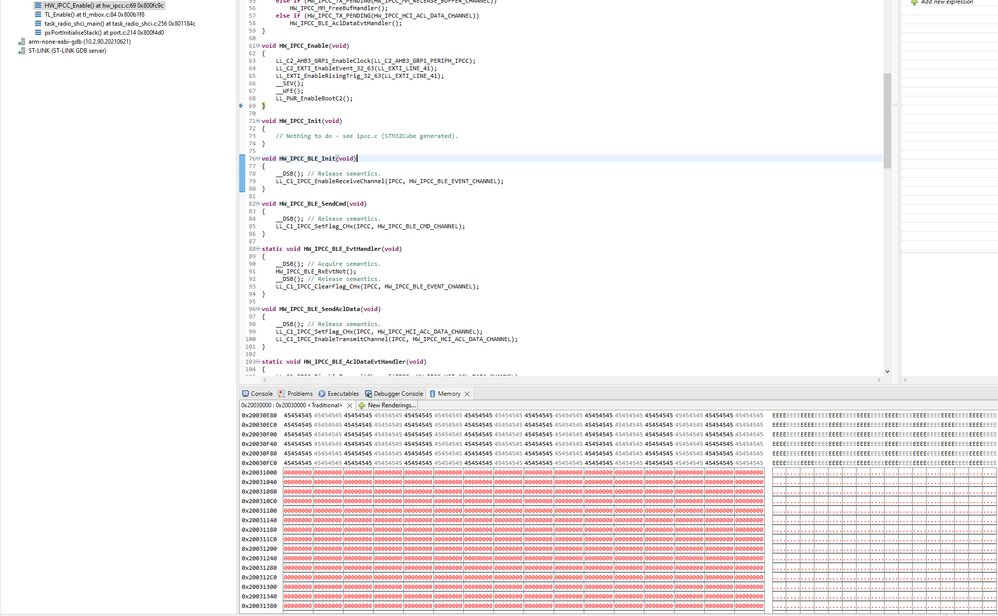Select the TL_Enable() stack frame icon
This screenshot has height=616, width=998.
(38, 14)
